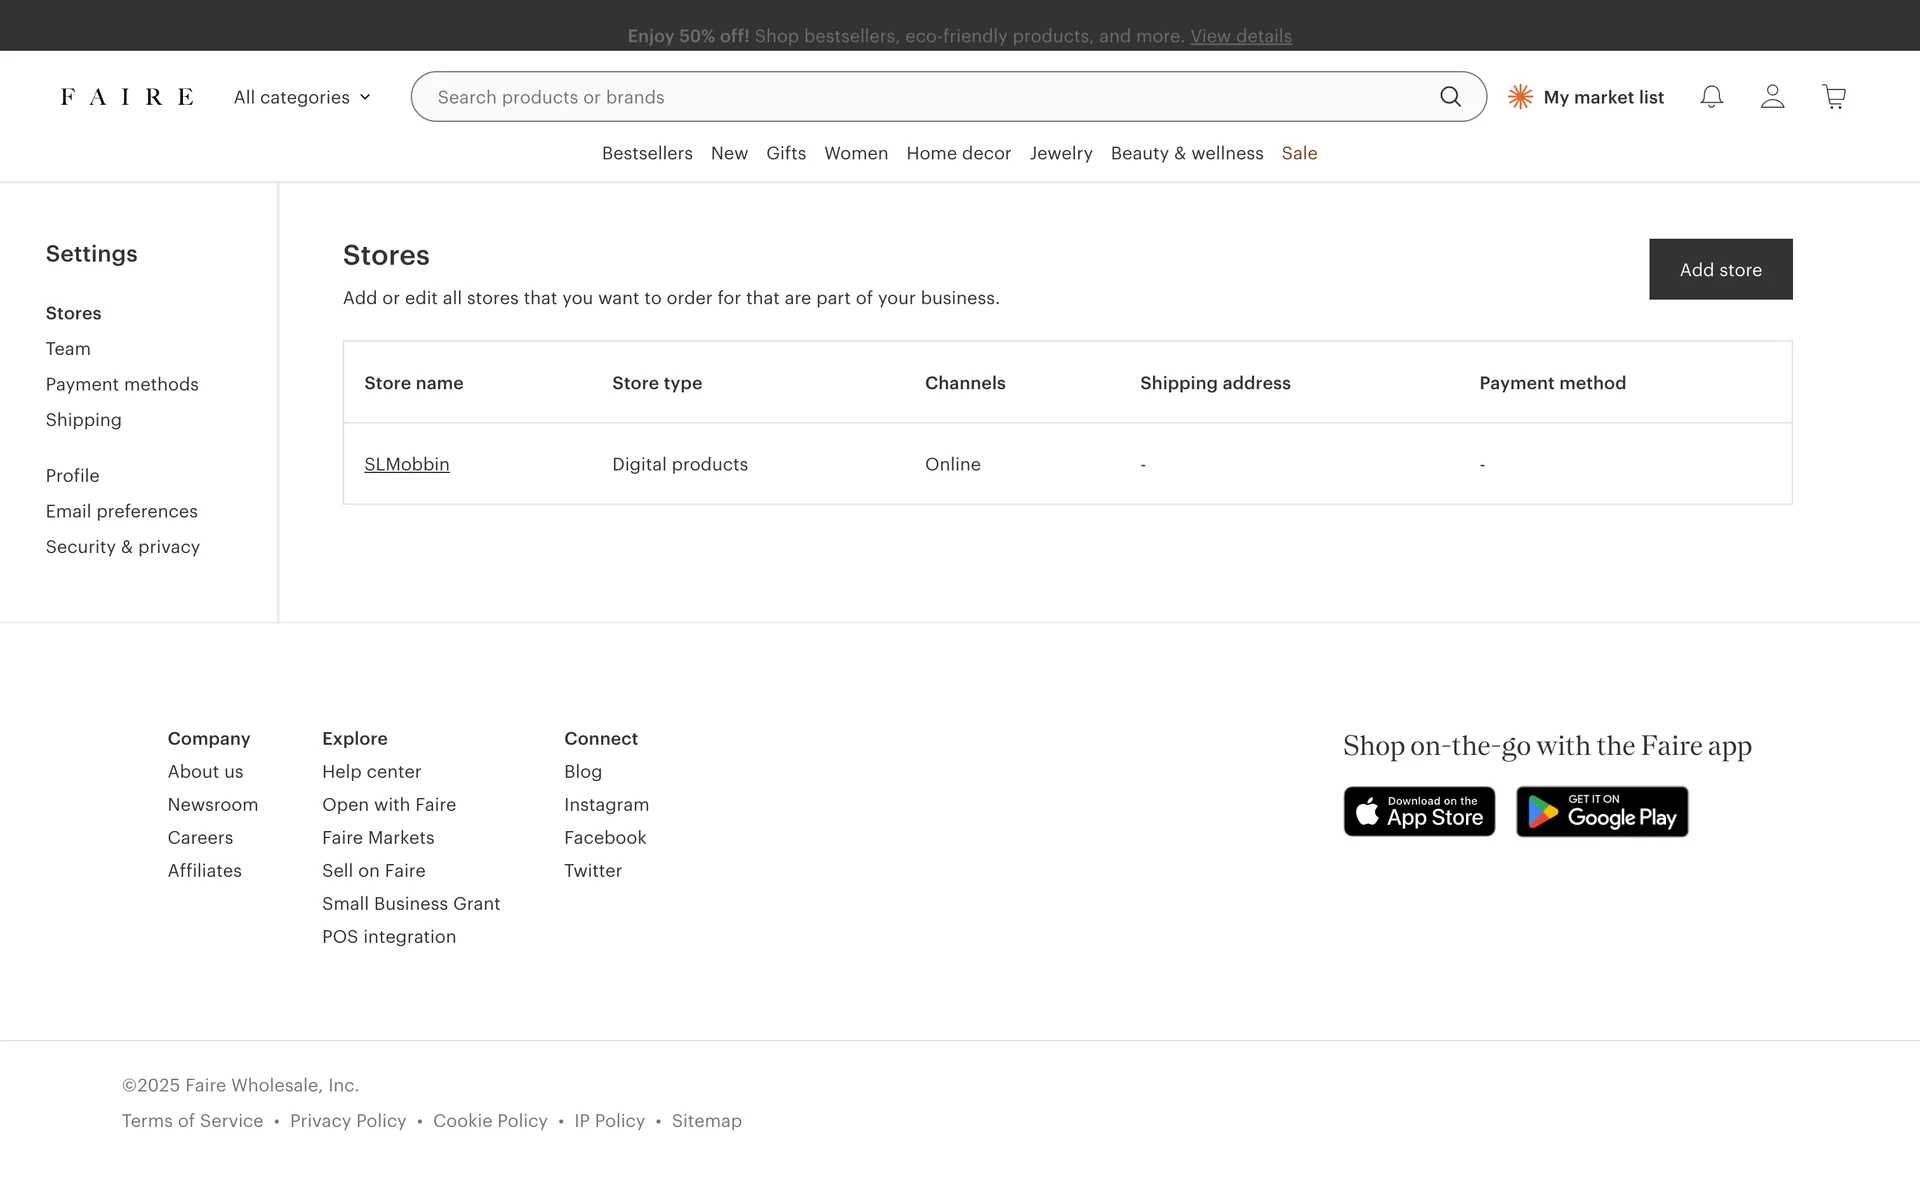
Task: Click the My market list star icon
Action: (1520, 97)
